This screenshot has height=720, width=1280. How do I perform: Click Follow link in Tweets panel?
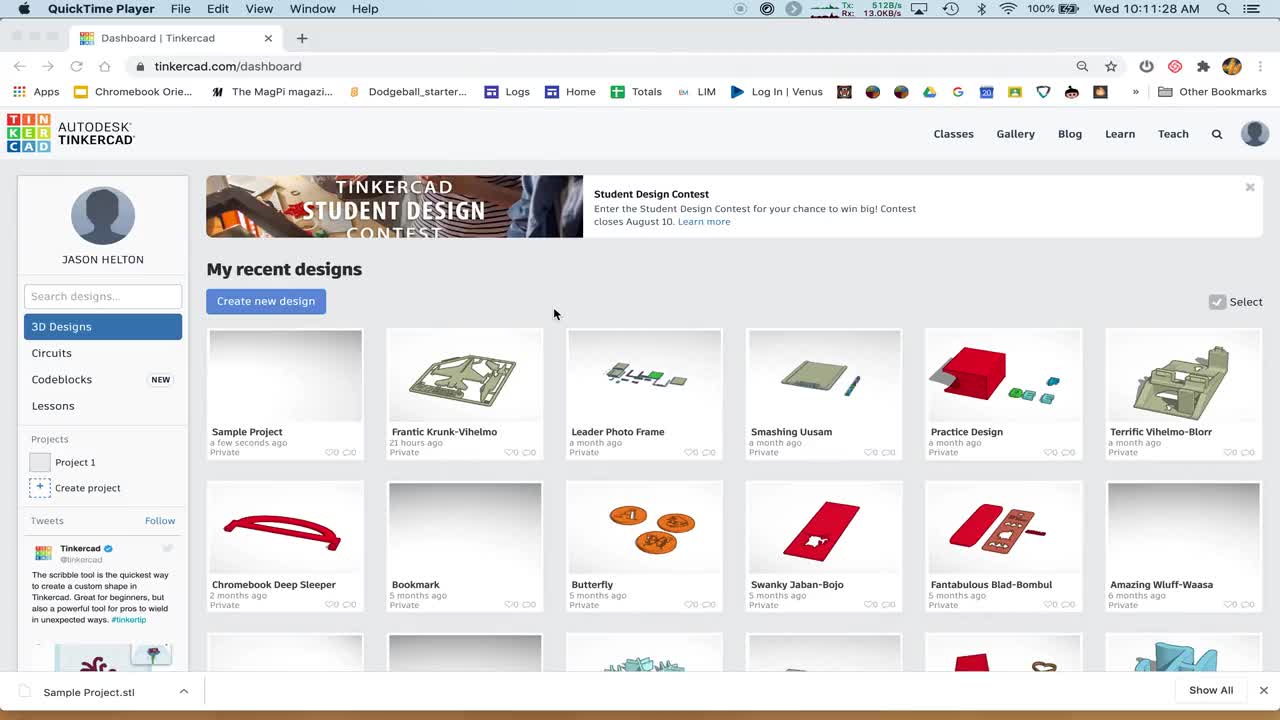pos(160,521)
